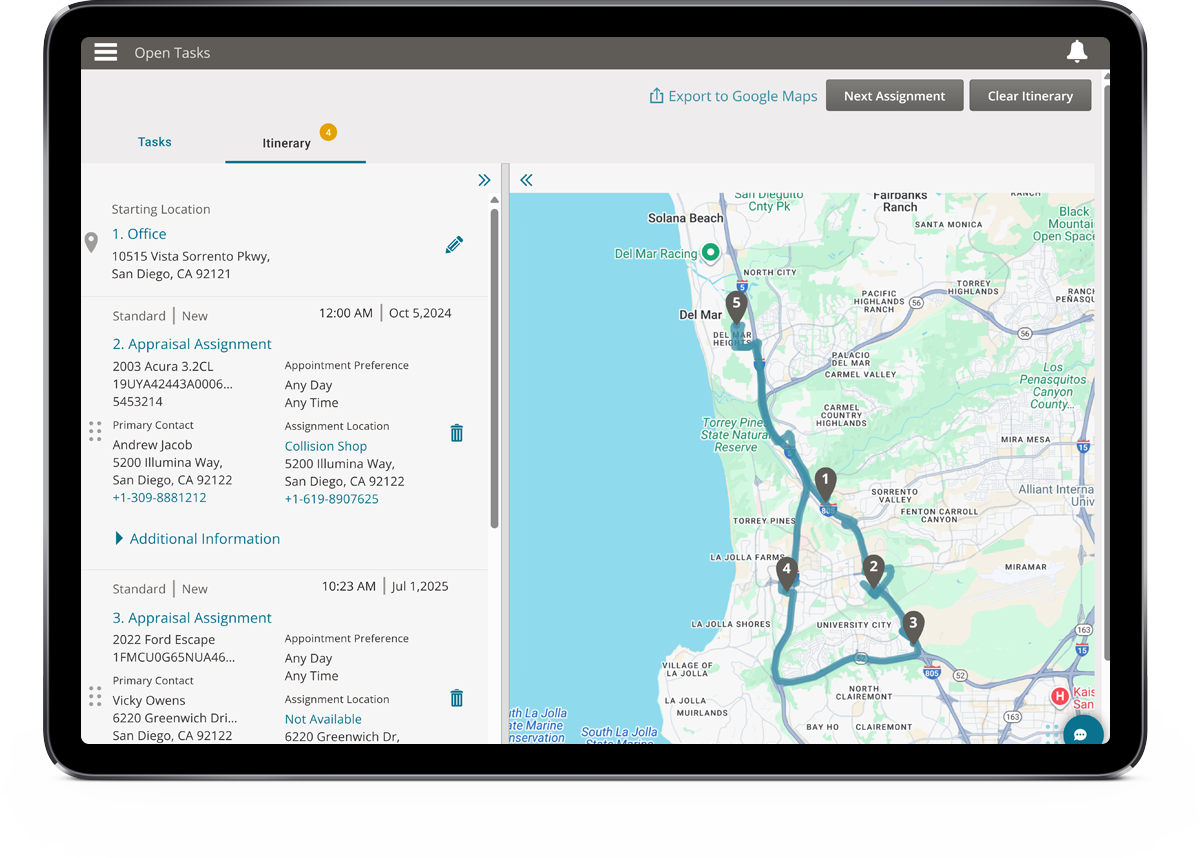Grab the drag handle for Appraisal Assignment 3
The height and width of the screenshot is (858, 1200).
[95, 696]
